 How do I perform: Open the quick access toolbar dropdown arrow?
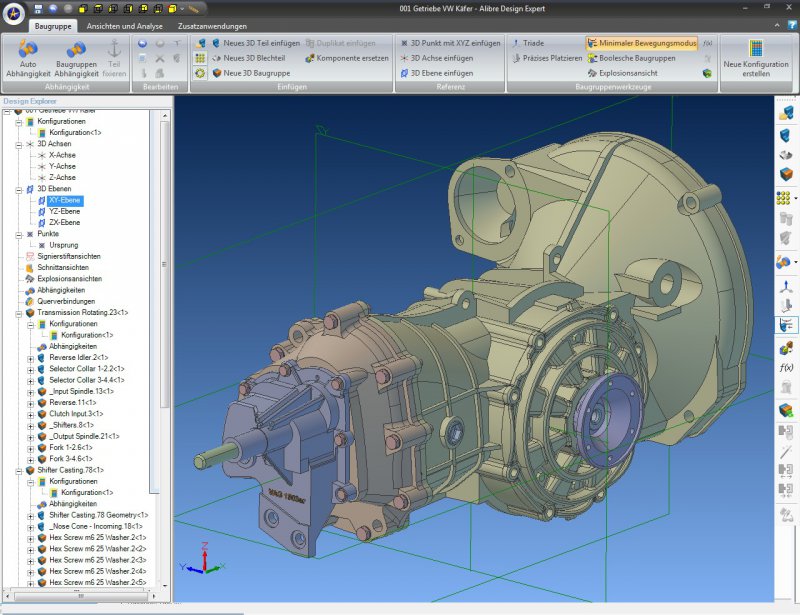pos(182,9)
